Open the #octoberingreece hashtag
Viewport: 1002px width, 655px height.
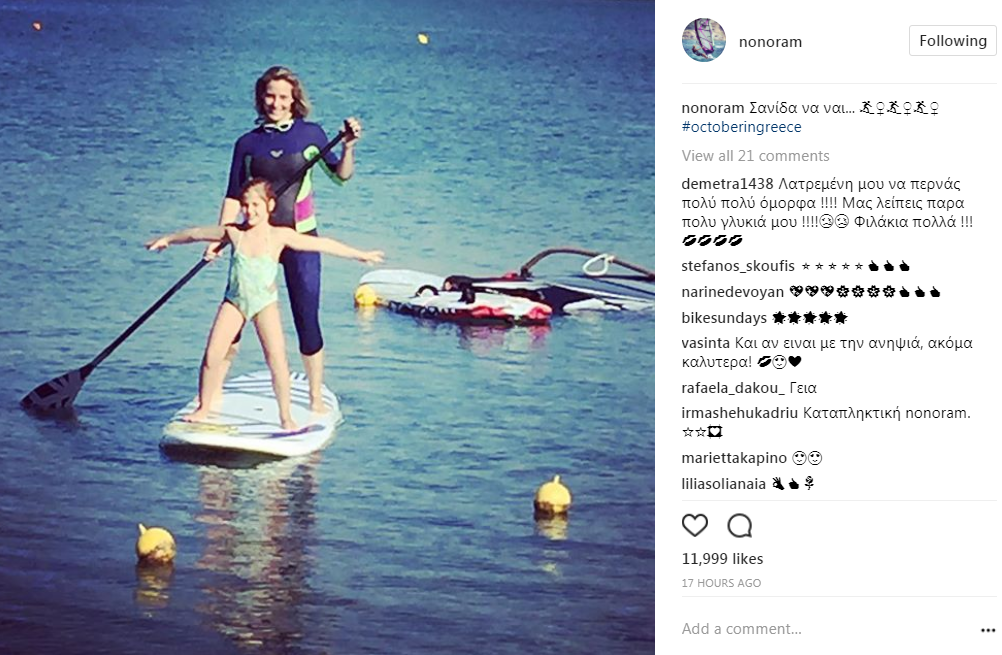coord(741,127)
